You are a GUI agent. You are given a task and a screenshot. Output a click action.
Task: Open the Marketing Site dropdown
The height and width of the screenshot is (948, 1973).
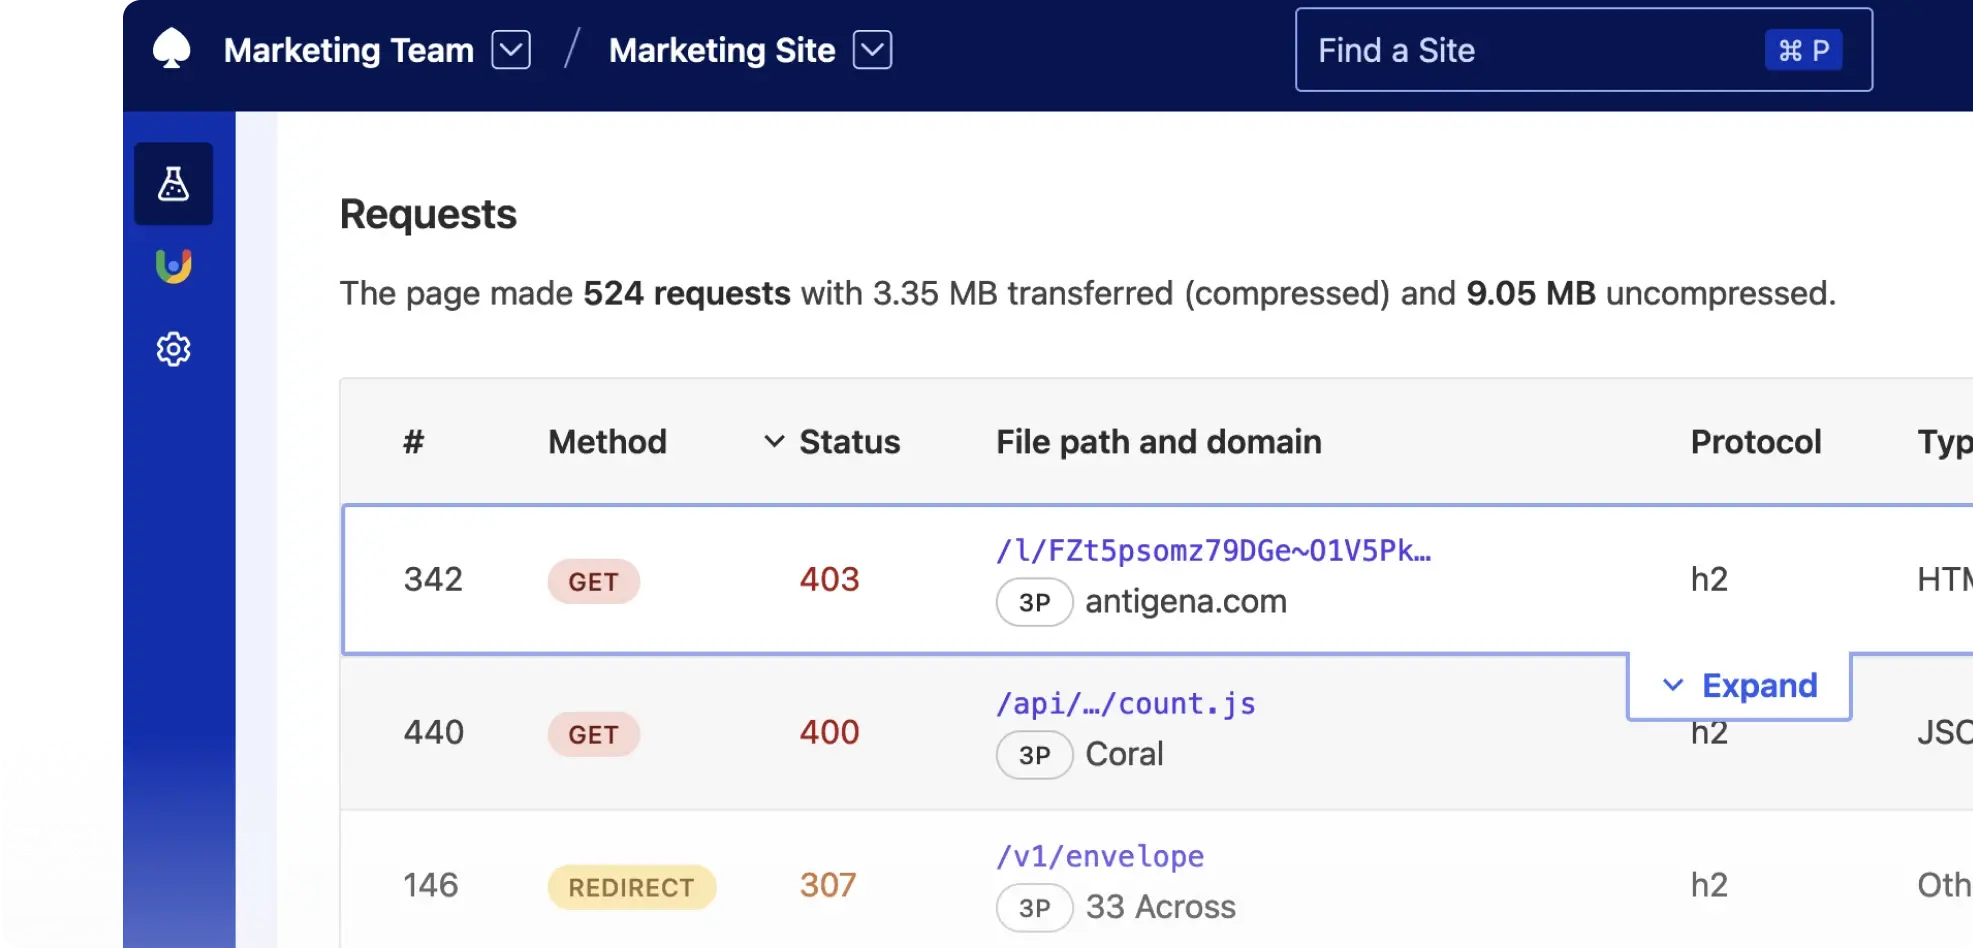[x=872, y=49]
